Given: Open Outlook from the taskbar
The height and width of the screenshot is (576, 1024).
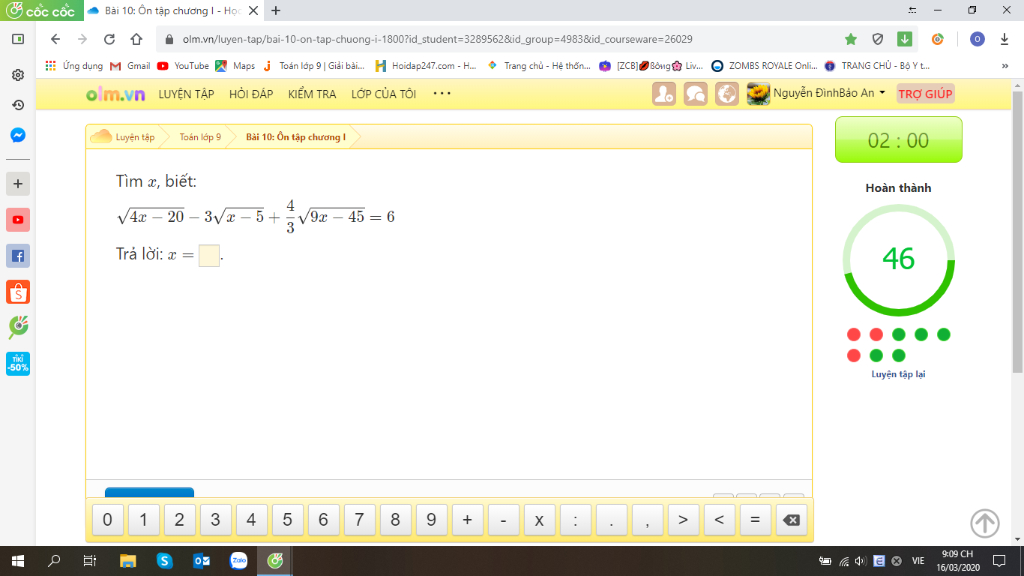Looking at the screenshot, I should 201,561.
